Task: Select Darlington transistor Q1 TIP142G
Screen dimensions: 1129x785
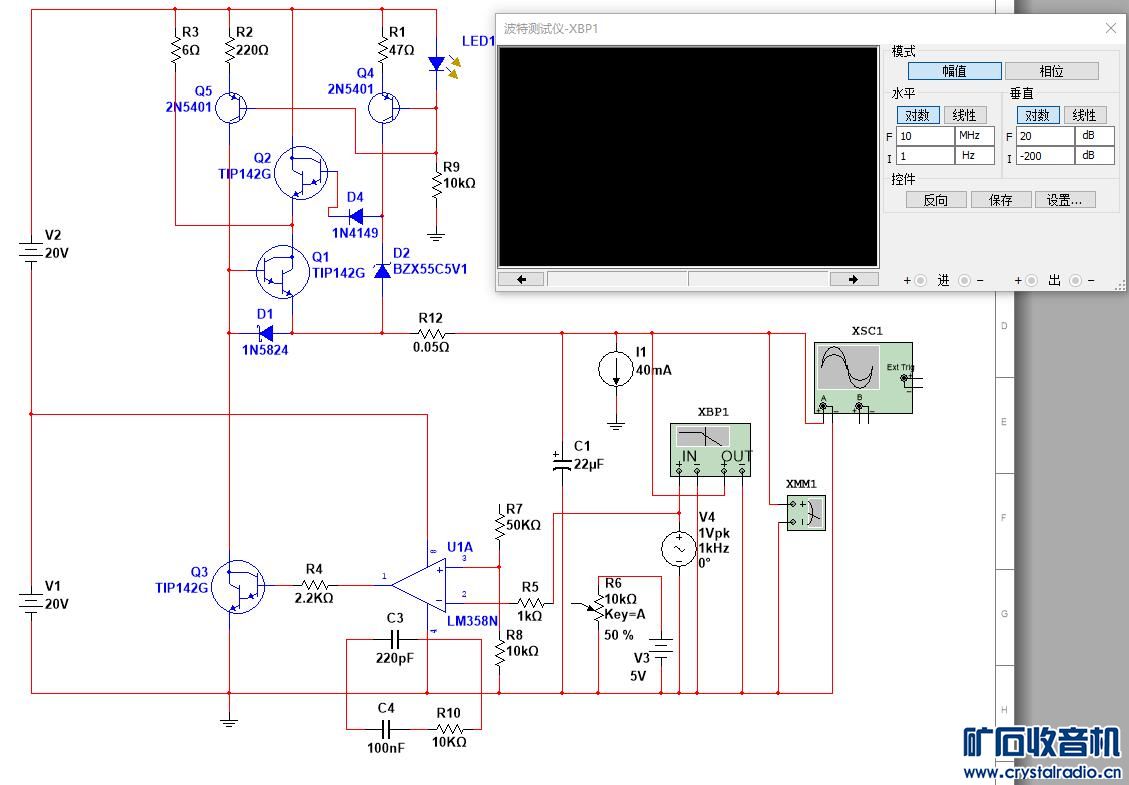Action: click(283, 272)
